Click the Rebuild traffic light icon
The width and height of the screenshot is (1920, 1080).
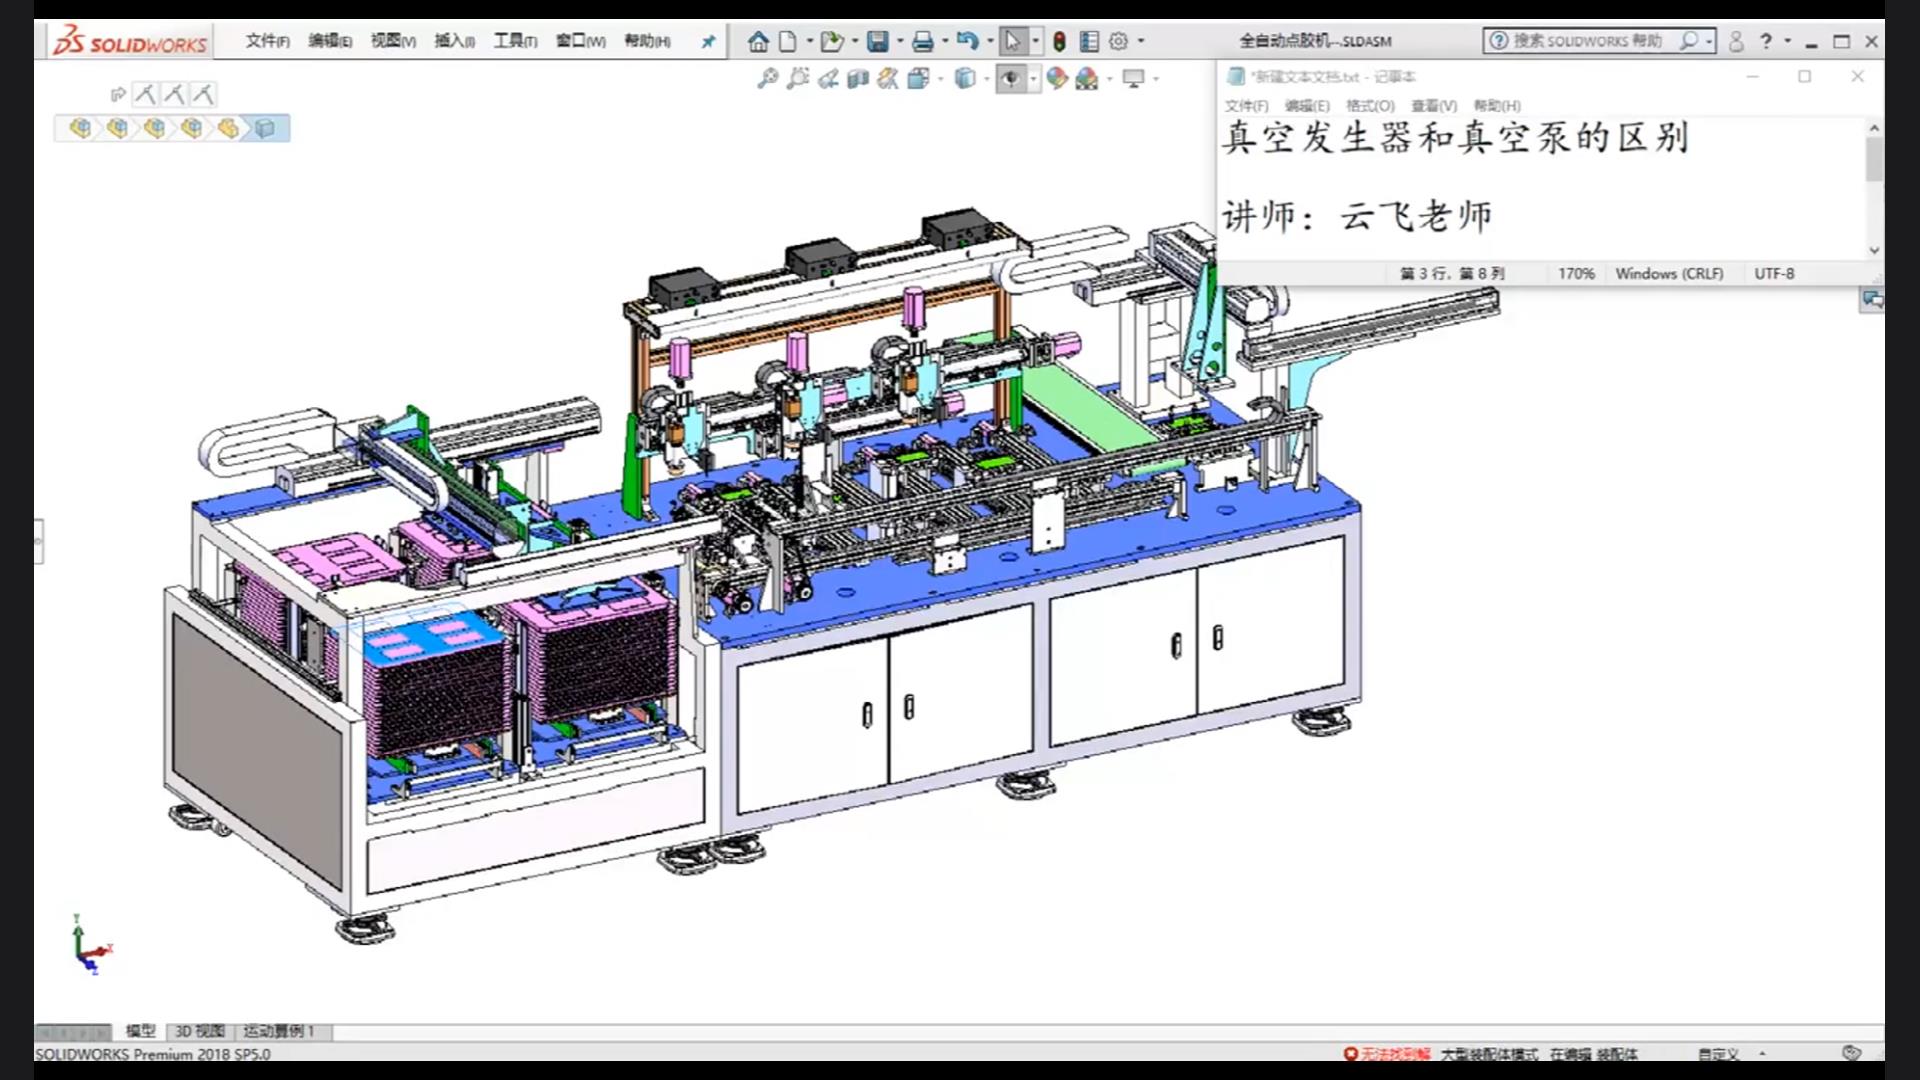[x=1059, y=41]
